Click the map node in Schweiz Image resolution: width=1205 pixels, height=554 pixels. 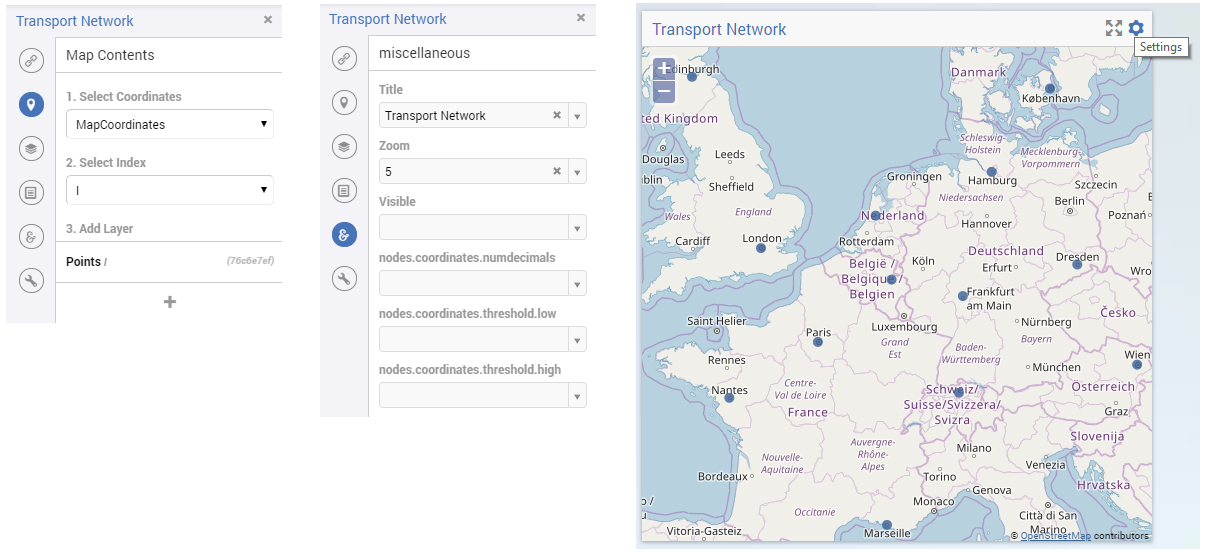[957, 392]
